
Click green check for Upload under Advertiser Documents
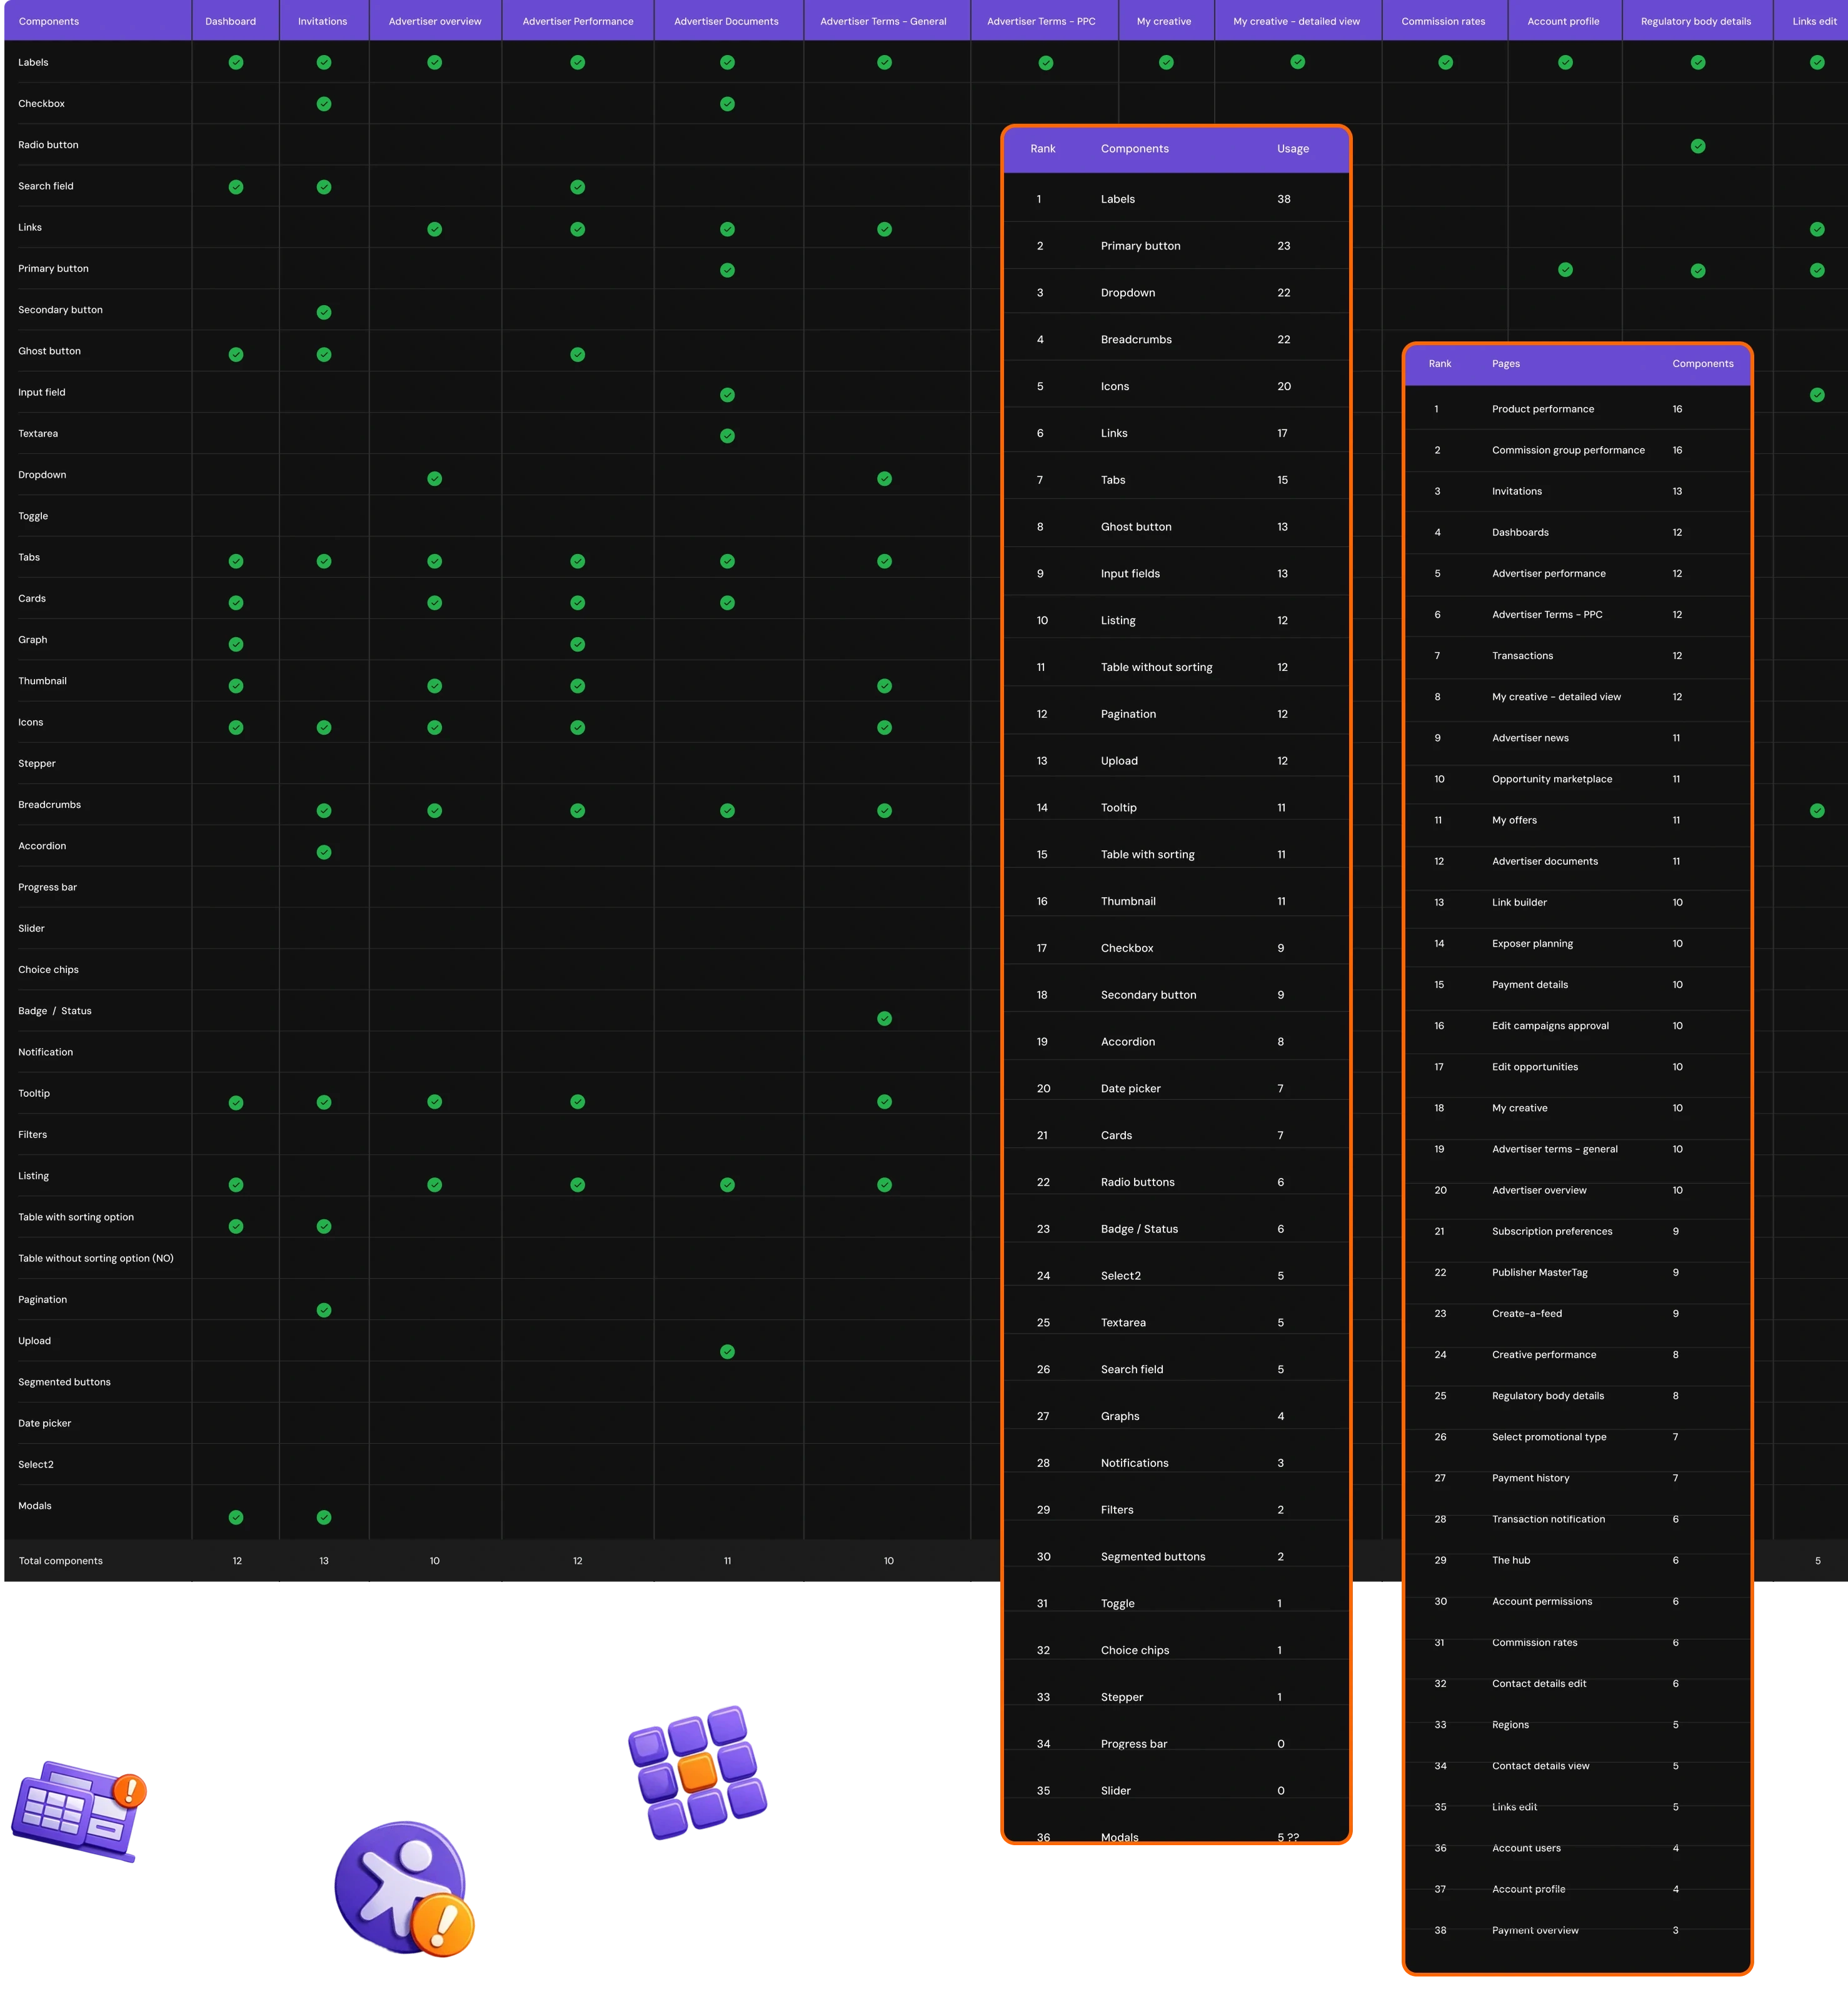tap(727, 1351)
